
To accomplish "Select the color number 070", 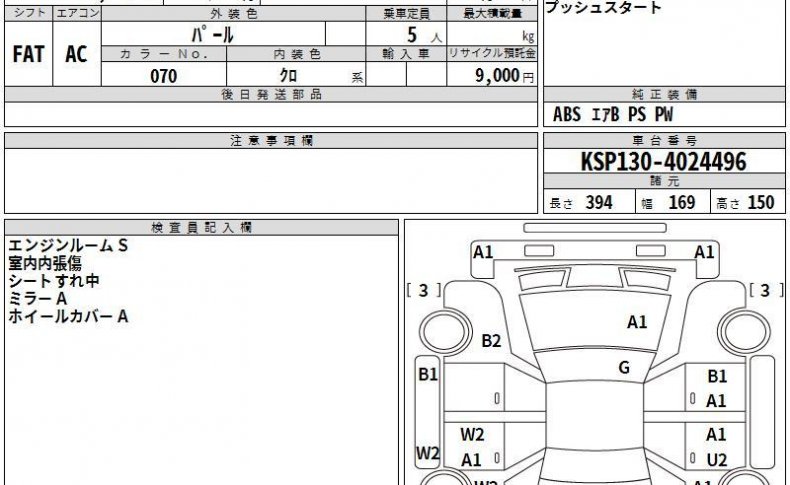I will (164, 76).
